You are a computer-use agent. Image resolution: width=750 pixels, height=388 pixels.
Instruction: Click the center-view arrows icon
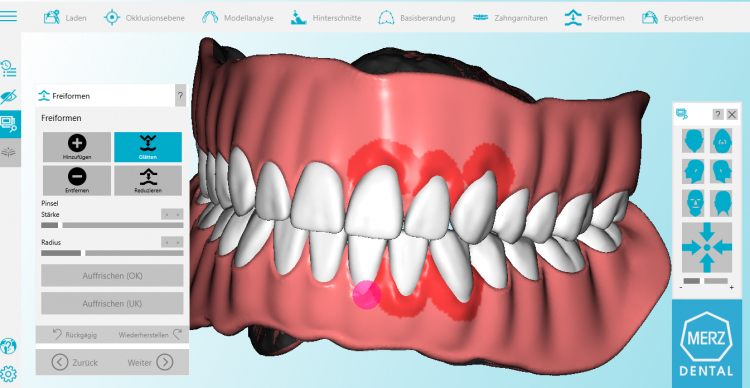click(x=707, y=247)
